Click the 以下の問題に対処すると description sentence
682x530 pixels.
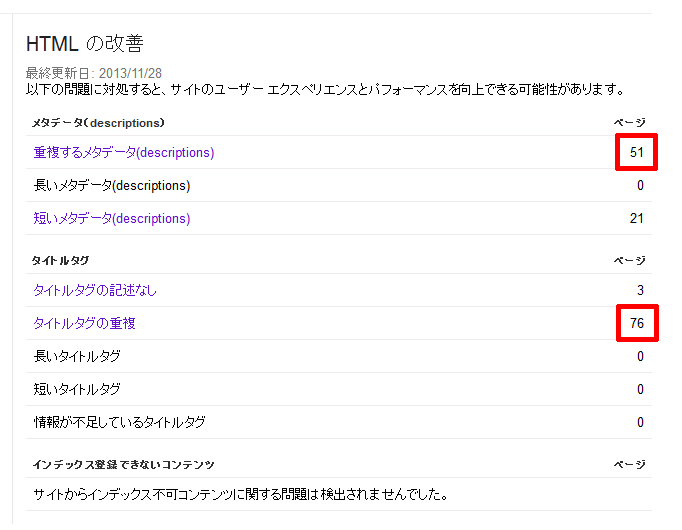click(x=326, y=90)
